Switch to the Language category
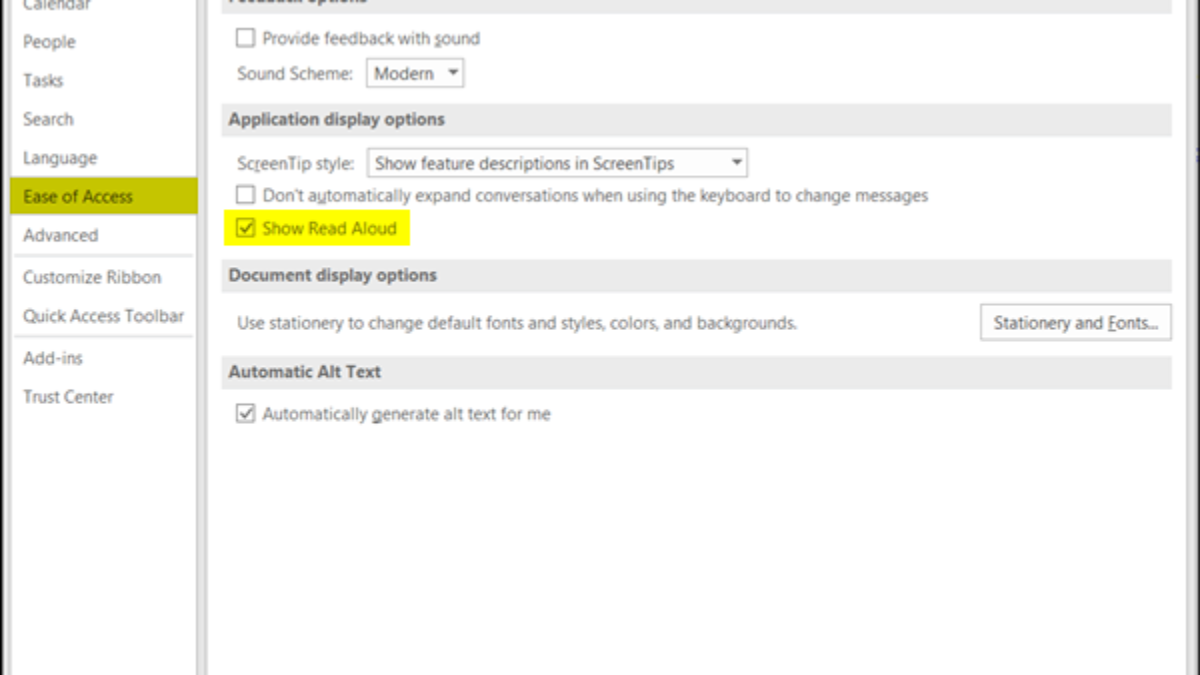This screenshot has height=675, width=1200. click(60, 158)
